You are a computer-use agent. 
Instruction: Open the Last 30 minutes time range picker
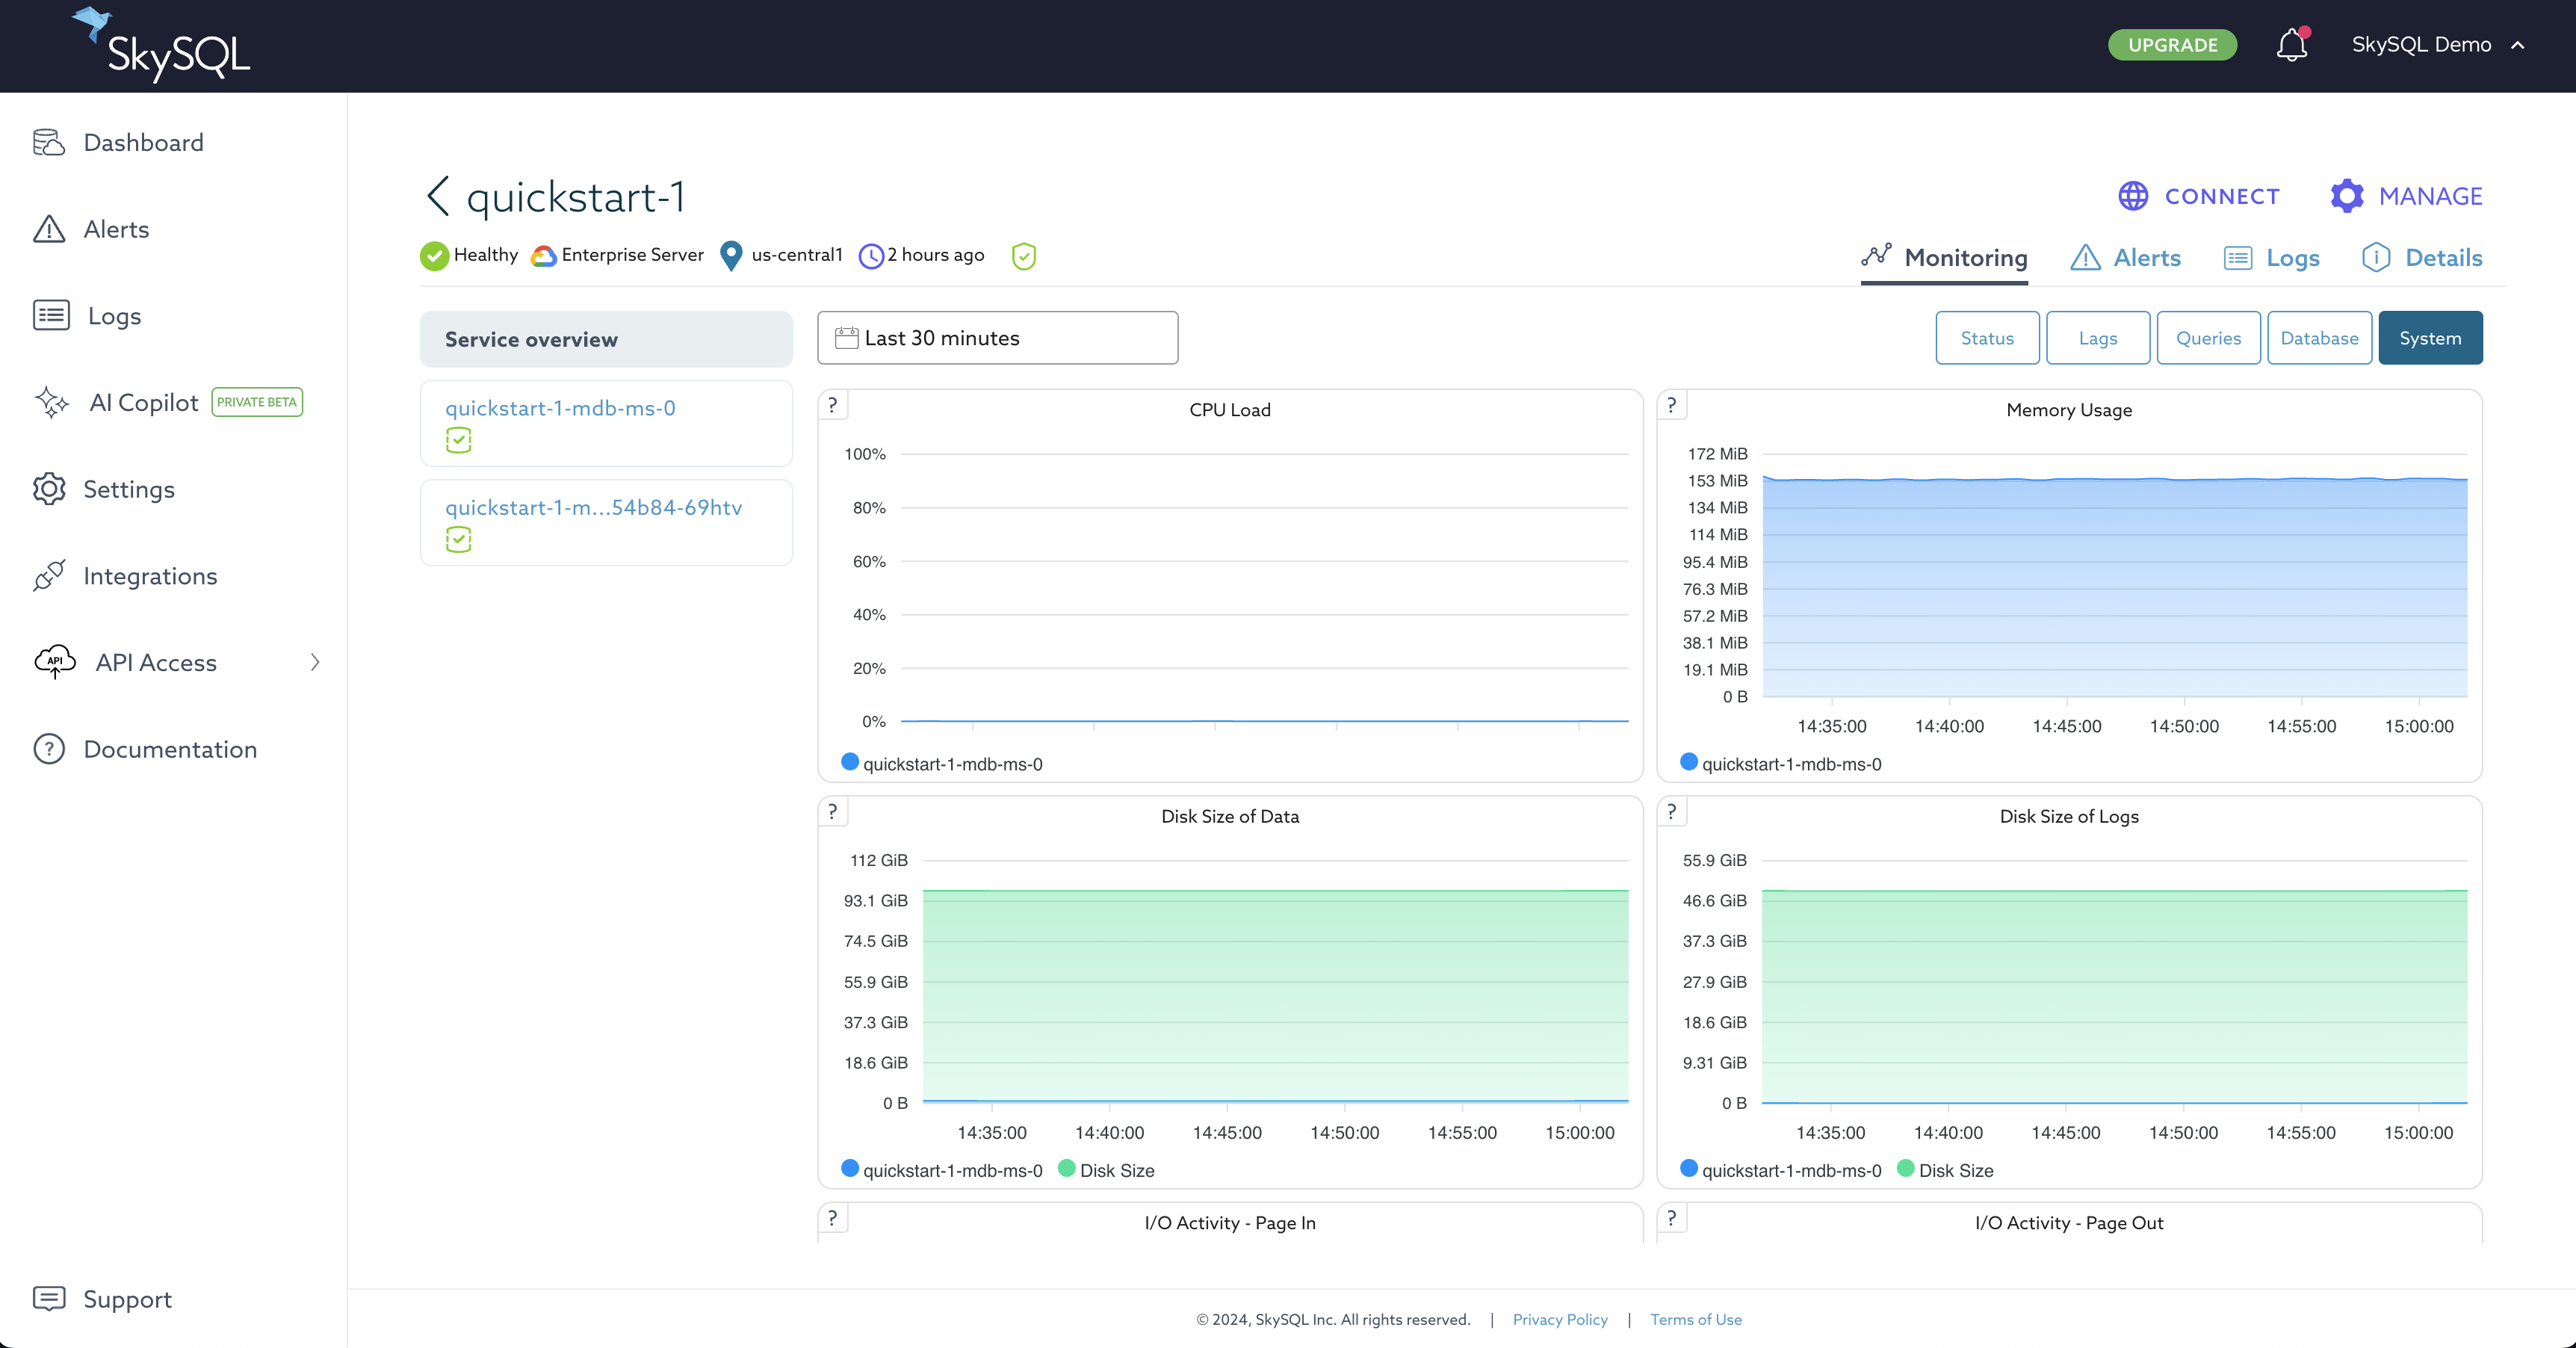(x=996, y=337)
